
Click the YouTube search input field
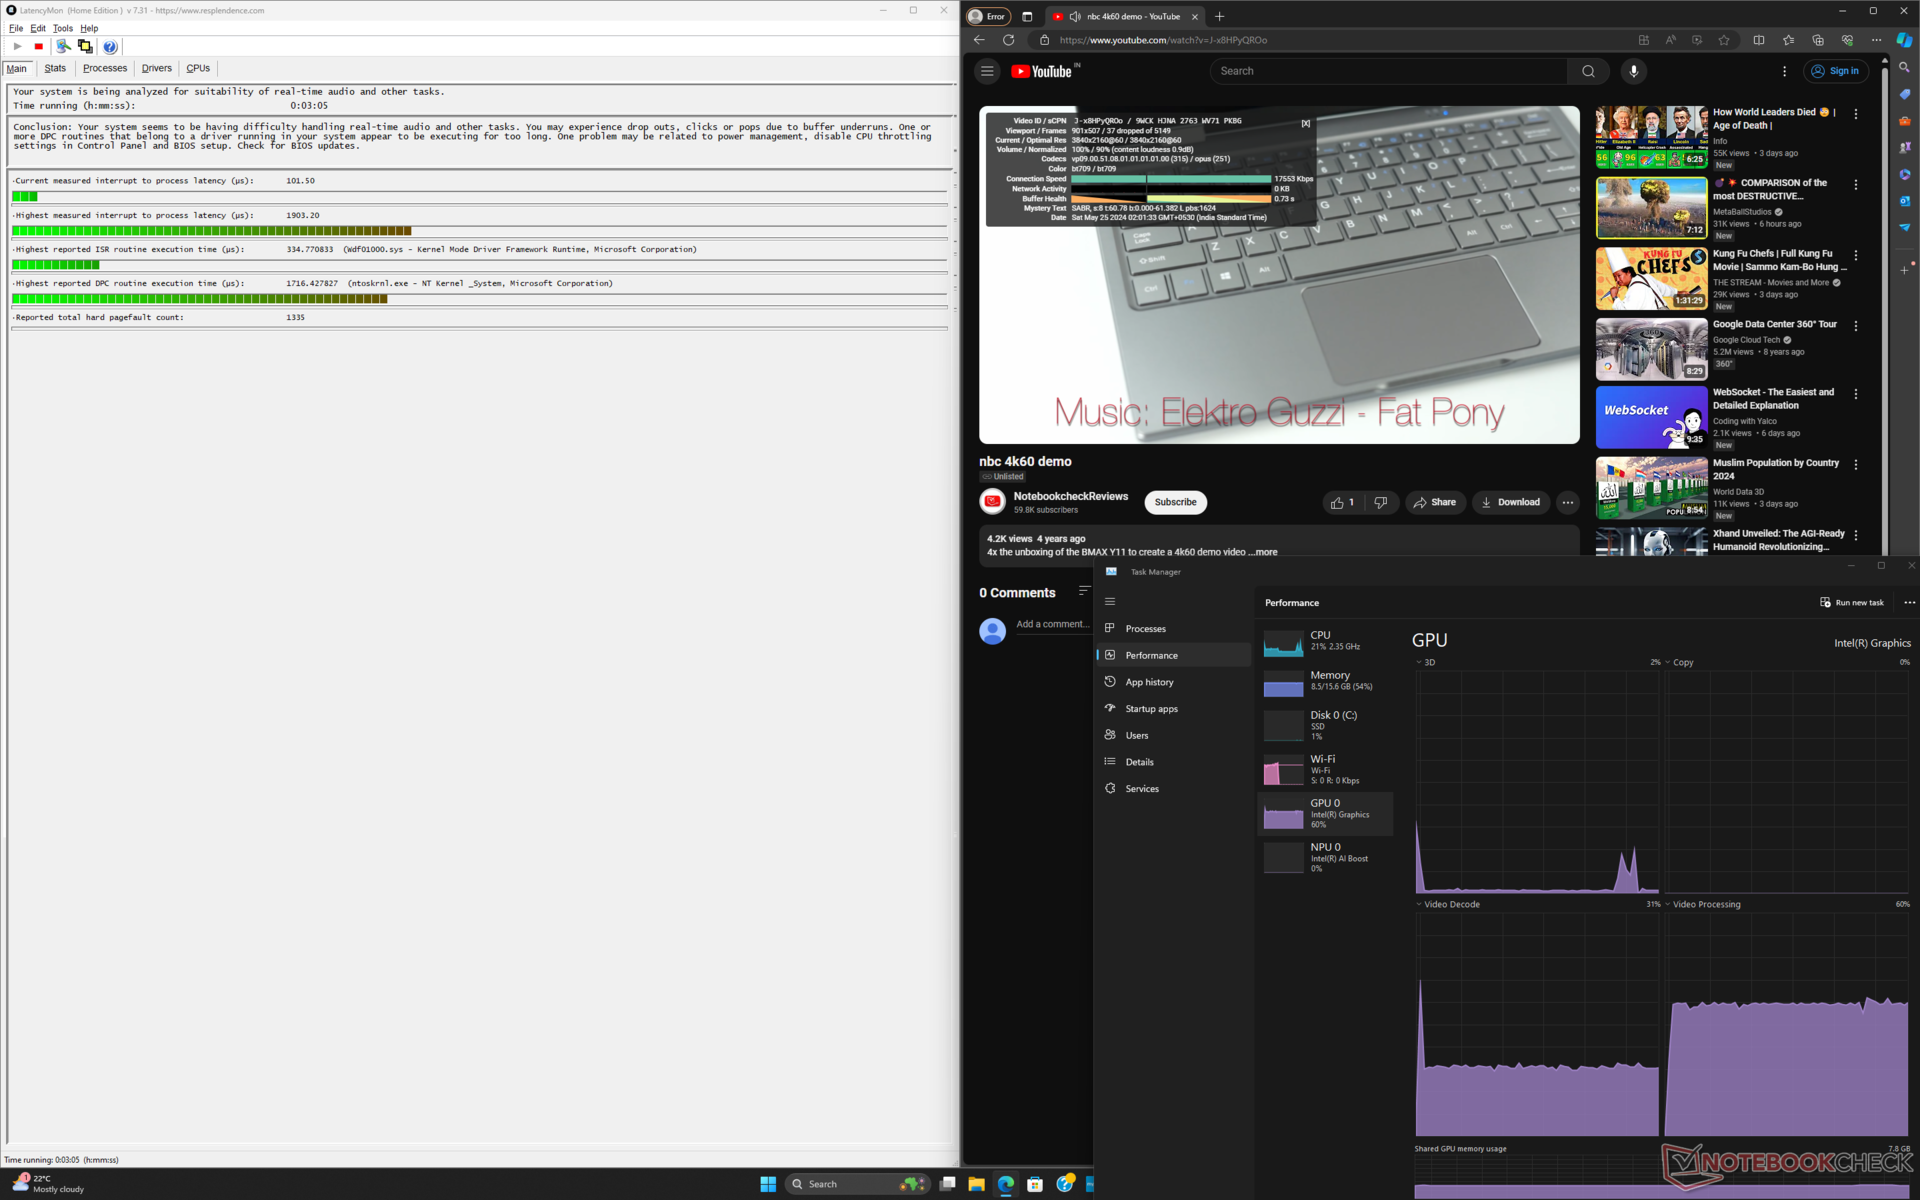pyautogui.click(x=1390, y=71)
